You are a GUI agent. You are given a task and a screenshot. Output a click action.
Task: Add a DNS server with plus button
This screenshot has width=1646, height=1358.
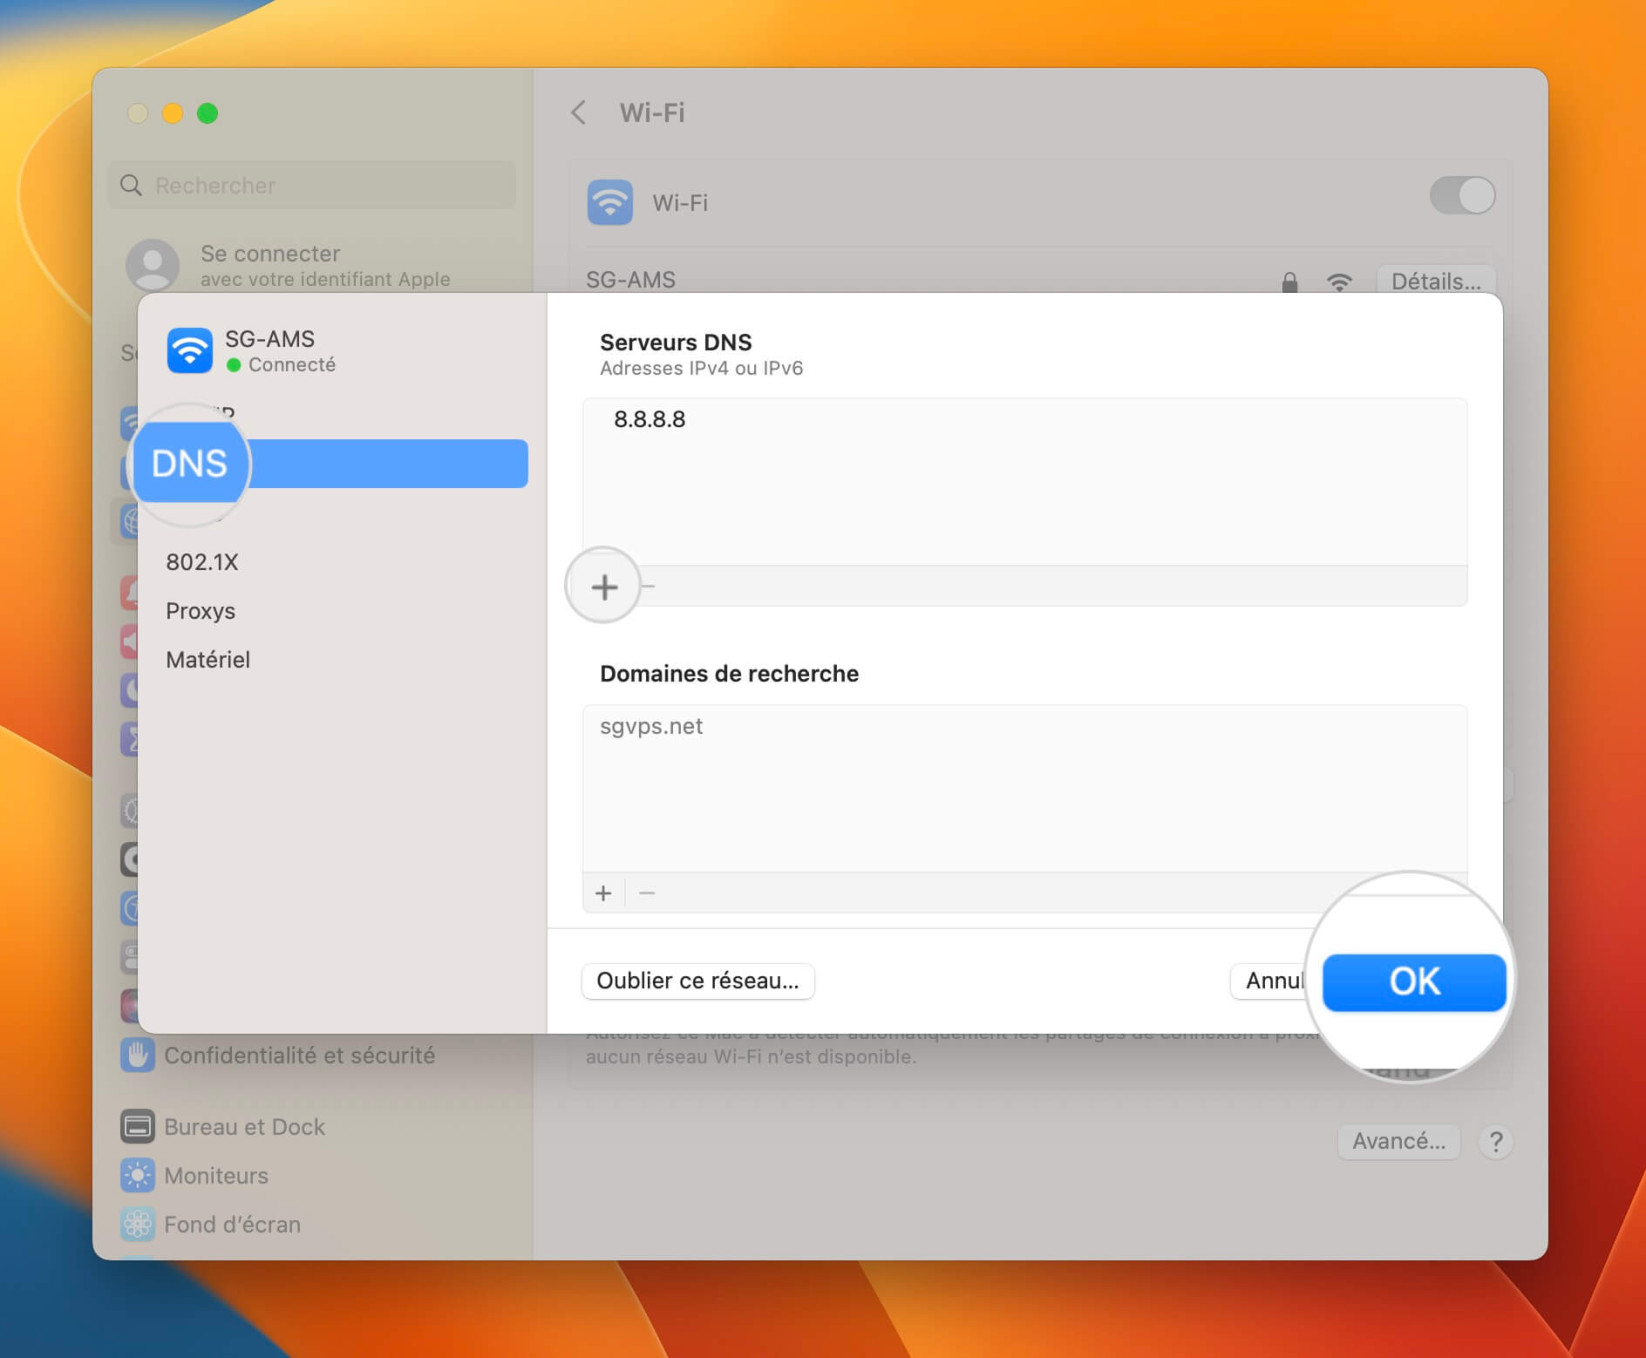point(604,587)
